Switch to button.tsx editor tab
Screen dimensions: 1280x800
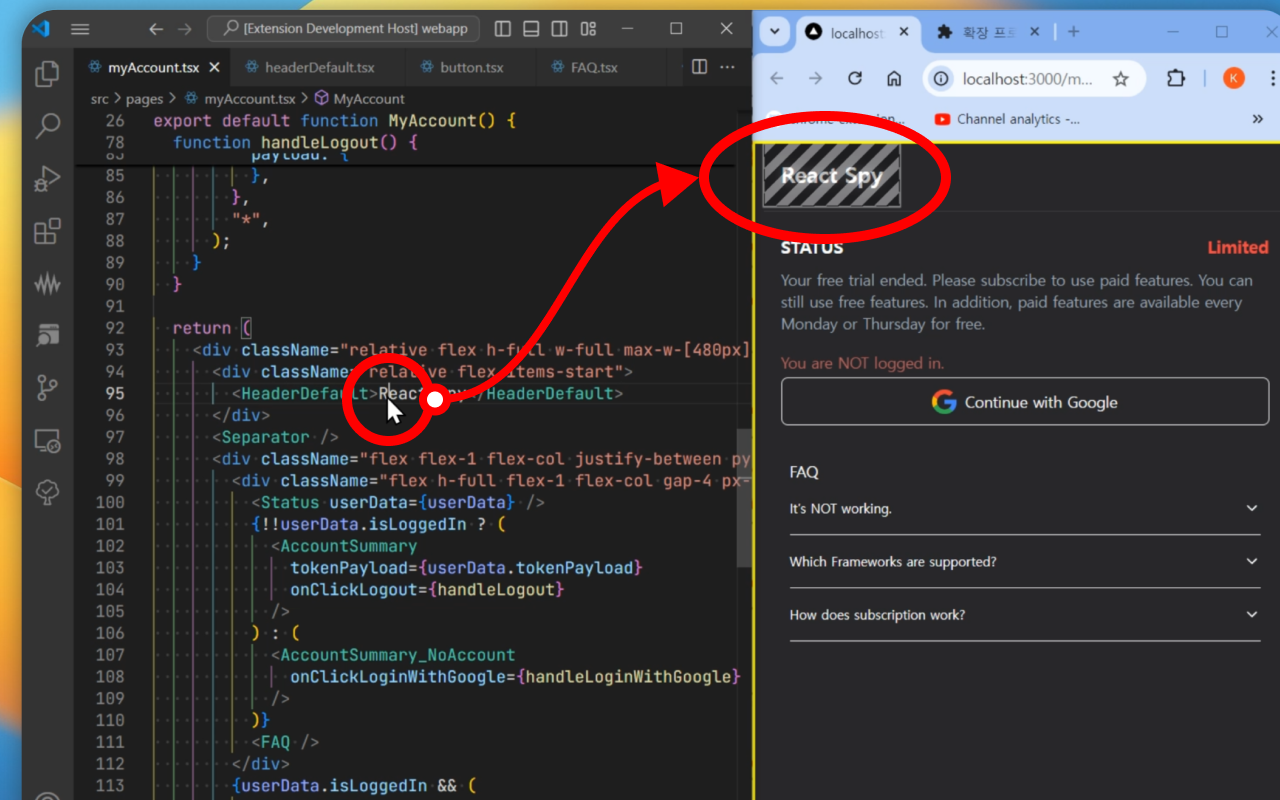pyautogui.click(x=471, y=68)
